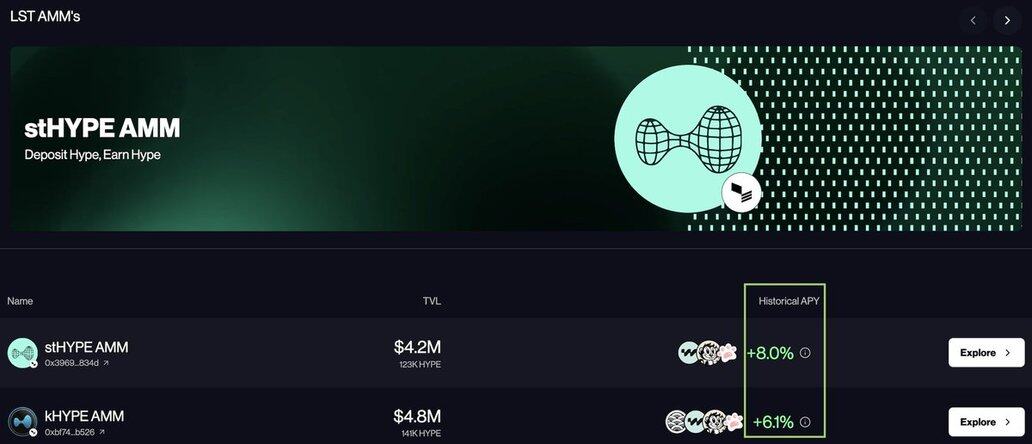Open the 0xbf74...b526 address link
This screenshot has width=1032, height=444.
tap(75, 432)
